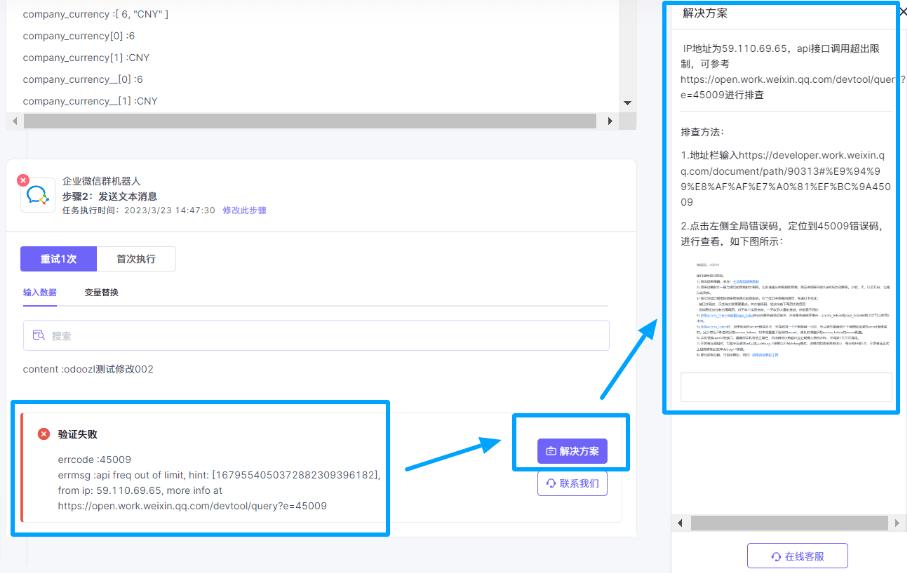
Task: Click the 在线客服 button
Action: [797, 556]
